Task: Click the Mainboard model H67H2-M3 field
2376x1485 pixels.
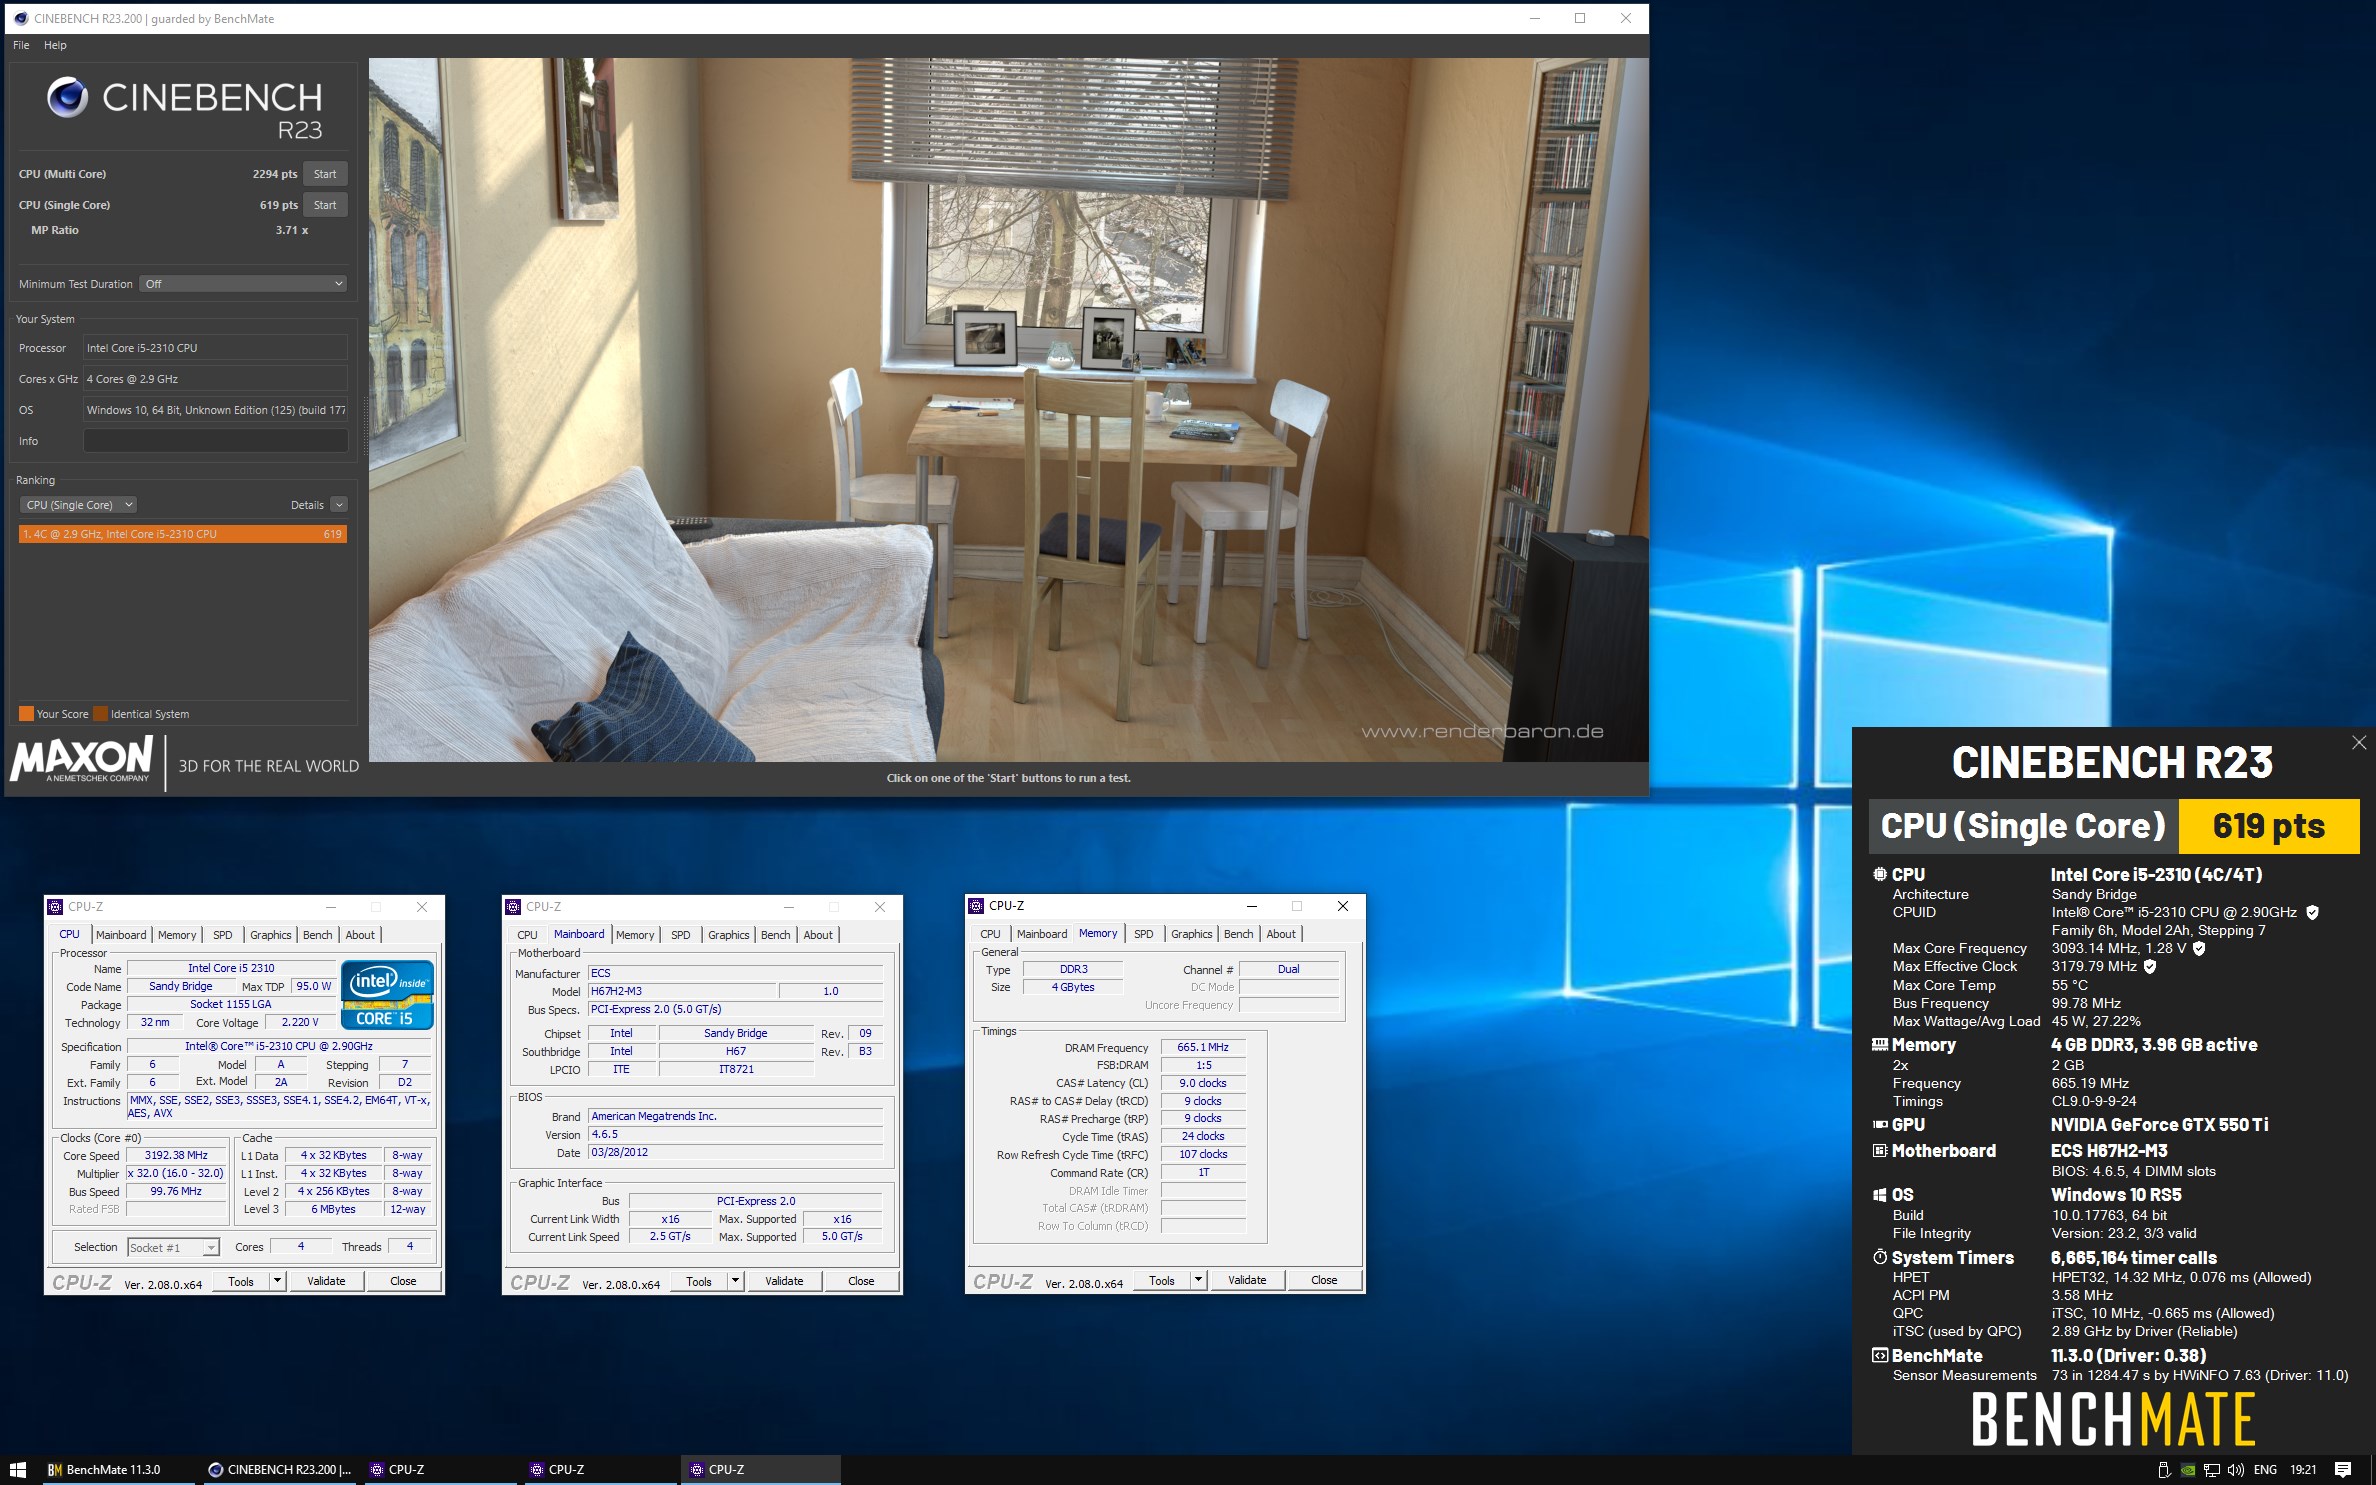Action: (681, 991)
